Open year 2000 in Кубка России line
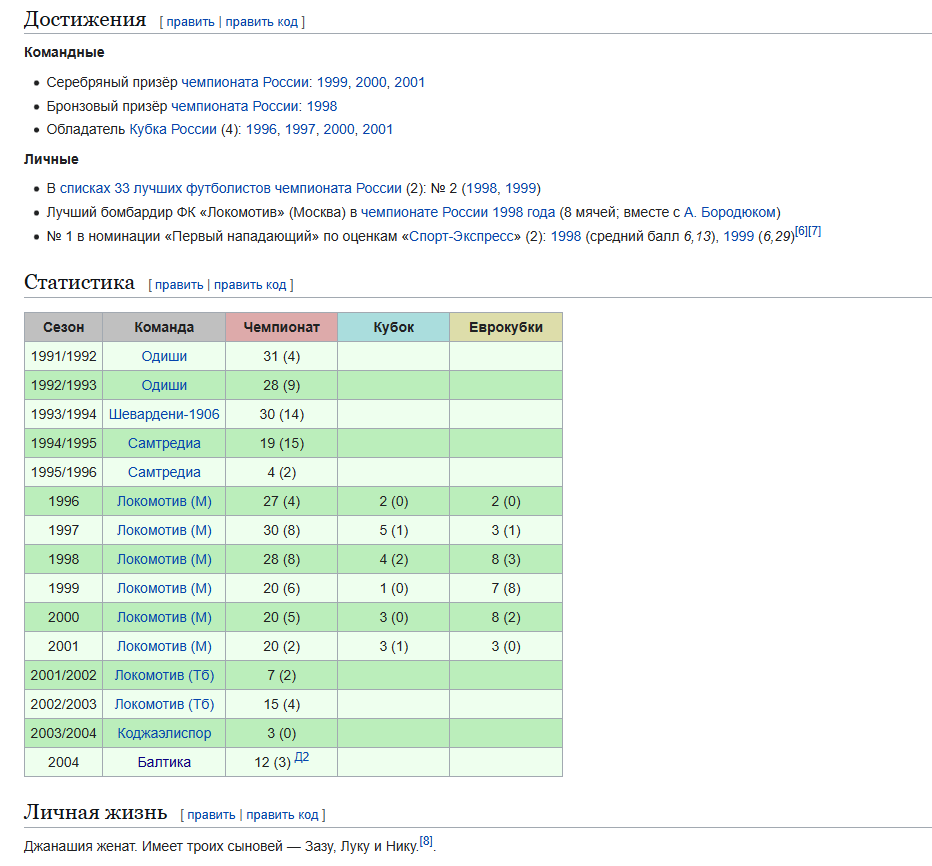Image resolution: width=932 pixels, height=866 pixels. pyautogui.click(x=339, y=129)
